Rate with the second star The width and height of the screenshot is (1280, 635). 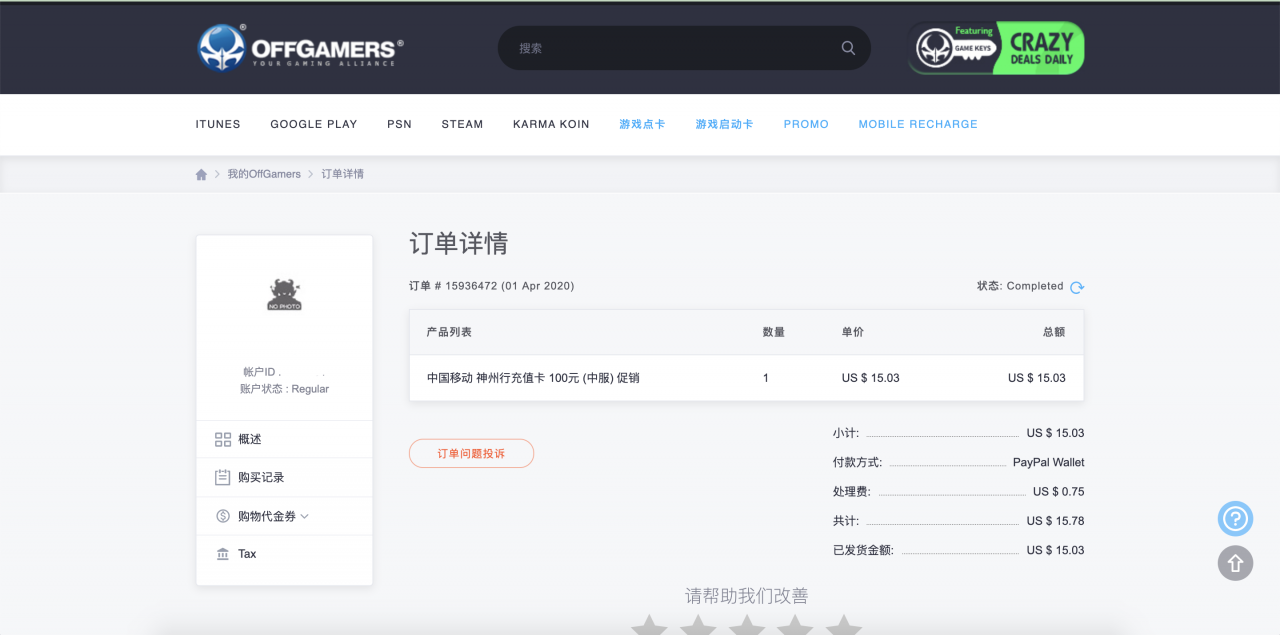[698, 625]
